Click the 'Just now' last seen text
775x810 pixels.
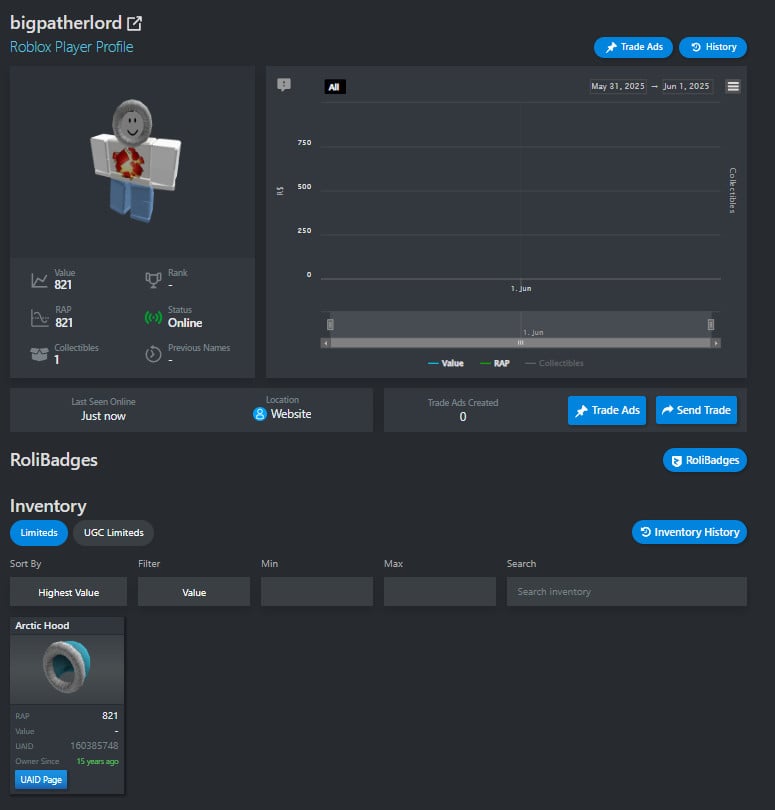pyautogui.click(x=103, y=416)
